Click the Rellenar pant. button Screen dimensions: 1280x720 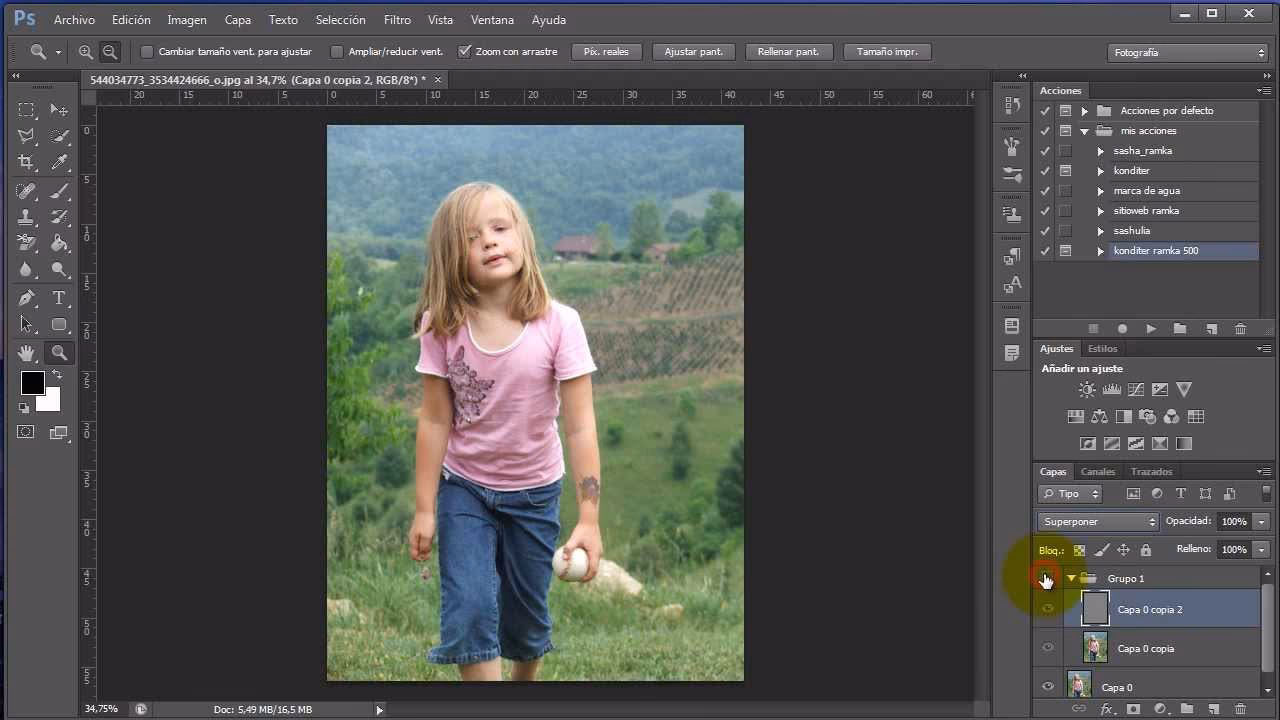[789, 51]
